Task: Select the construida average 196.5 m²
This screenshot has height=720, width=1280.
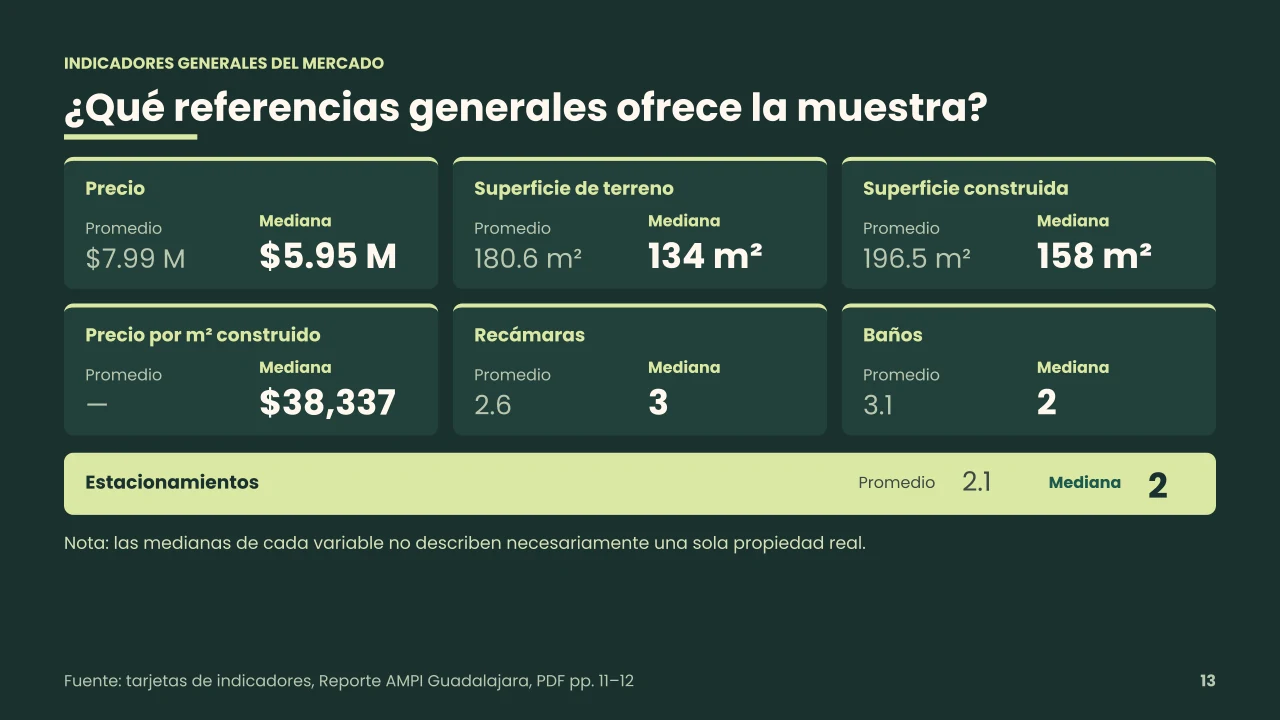Action: pyautogui.click(x=917, y=259)
